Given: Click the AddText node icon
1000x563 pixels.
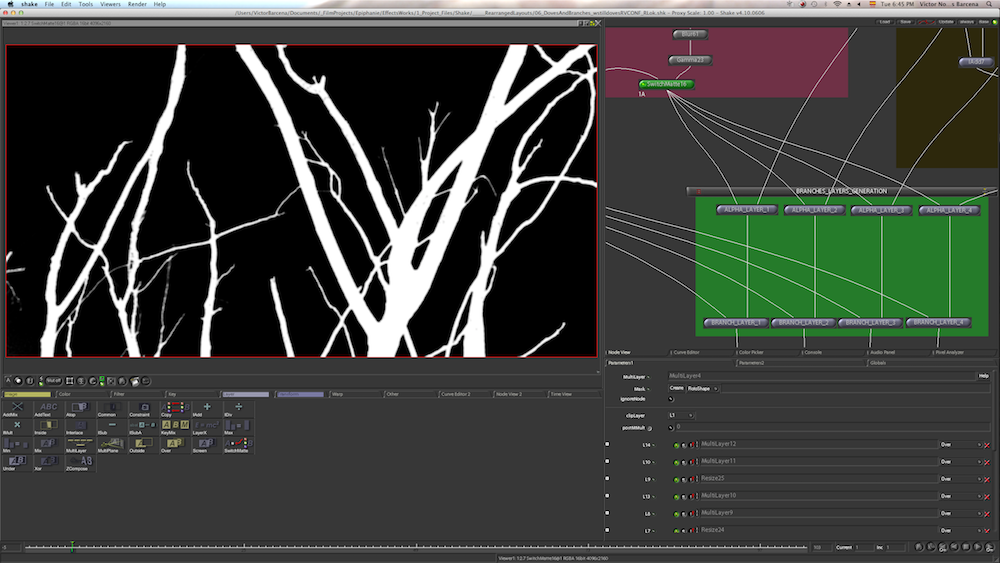Looking at the screenshot, I should point(48,408).
